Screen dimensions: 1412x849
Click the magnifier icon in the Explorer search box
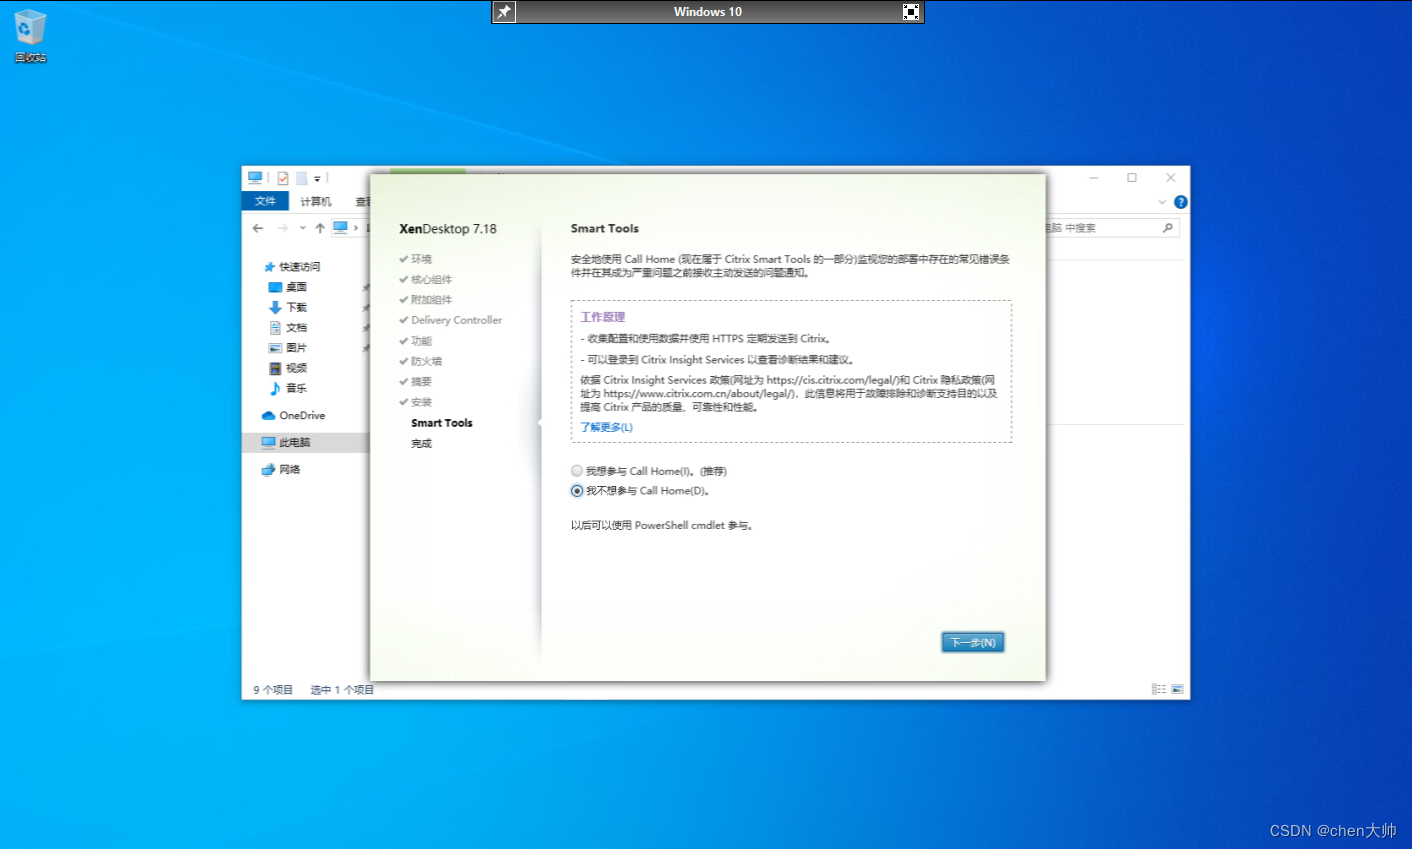1167,228
